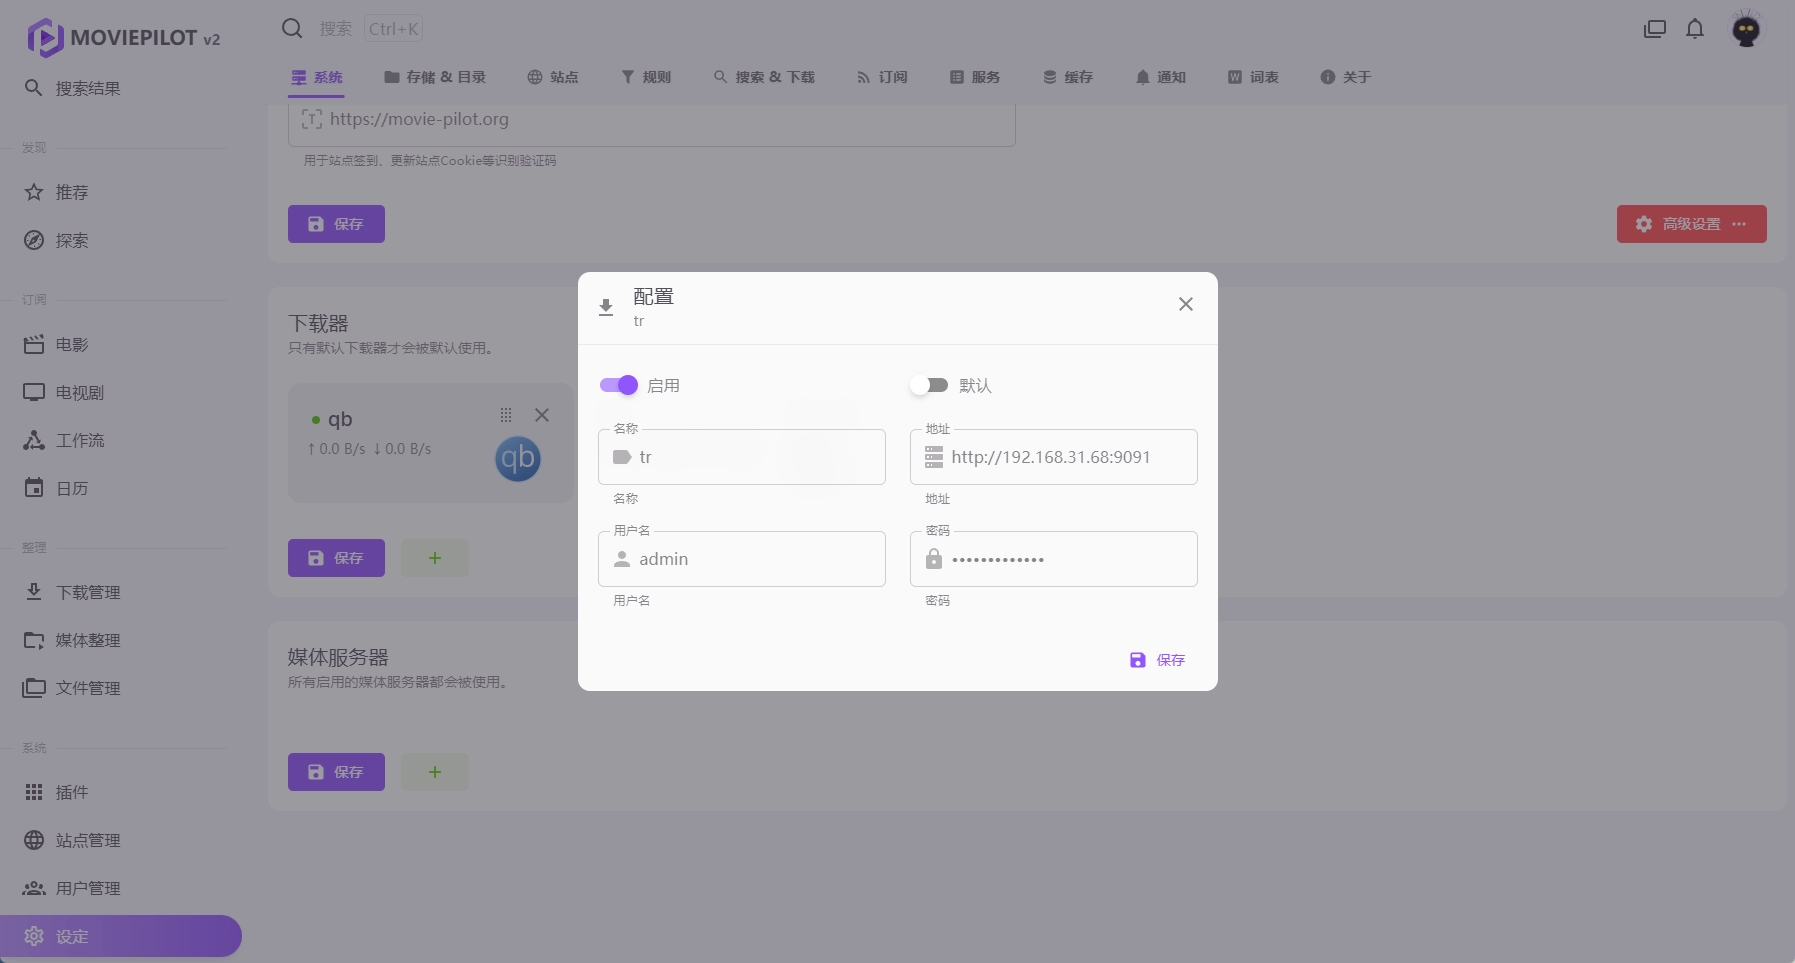
Task: Click 保存 button in 下载器 section
Action: coord(336,558)
